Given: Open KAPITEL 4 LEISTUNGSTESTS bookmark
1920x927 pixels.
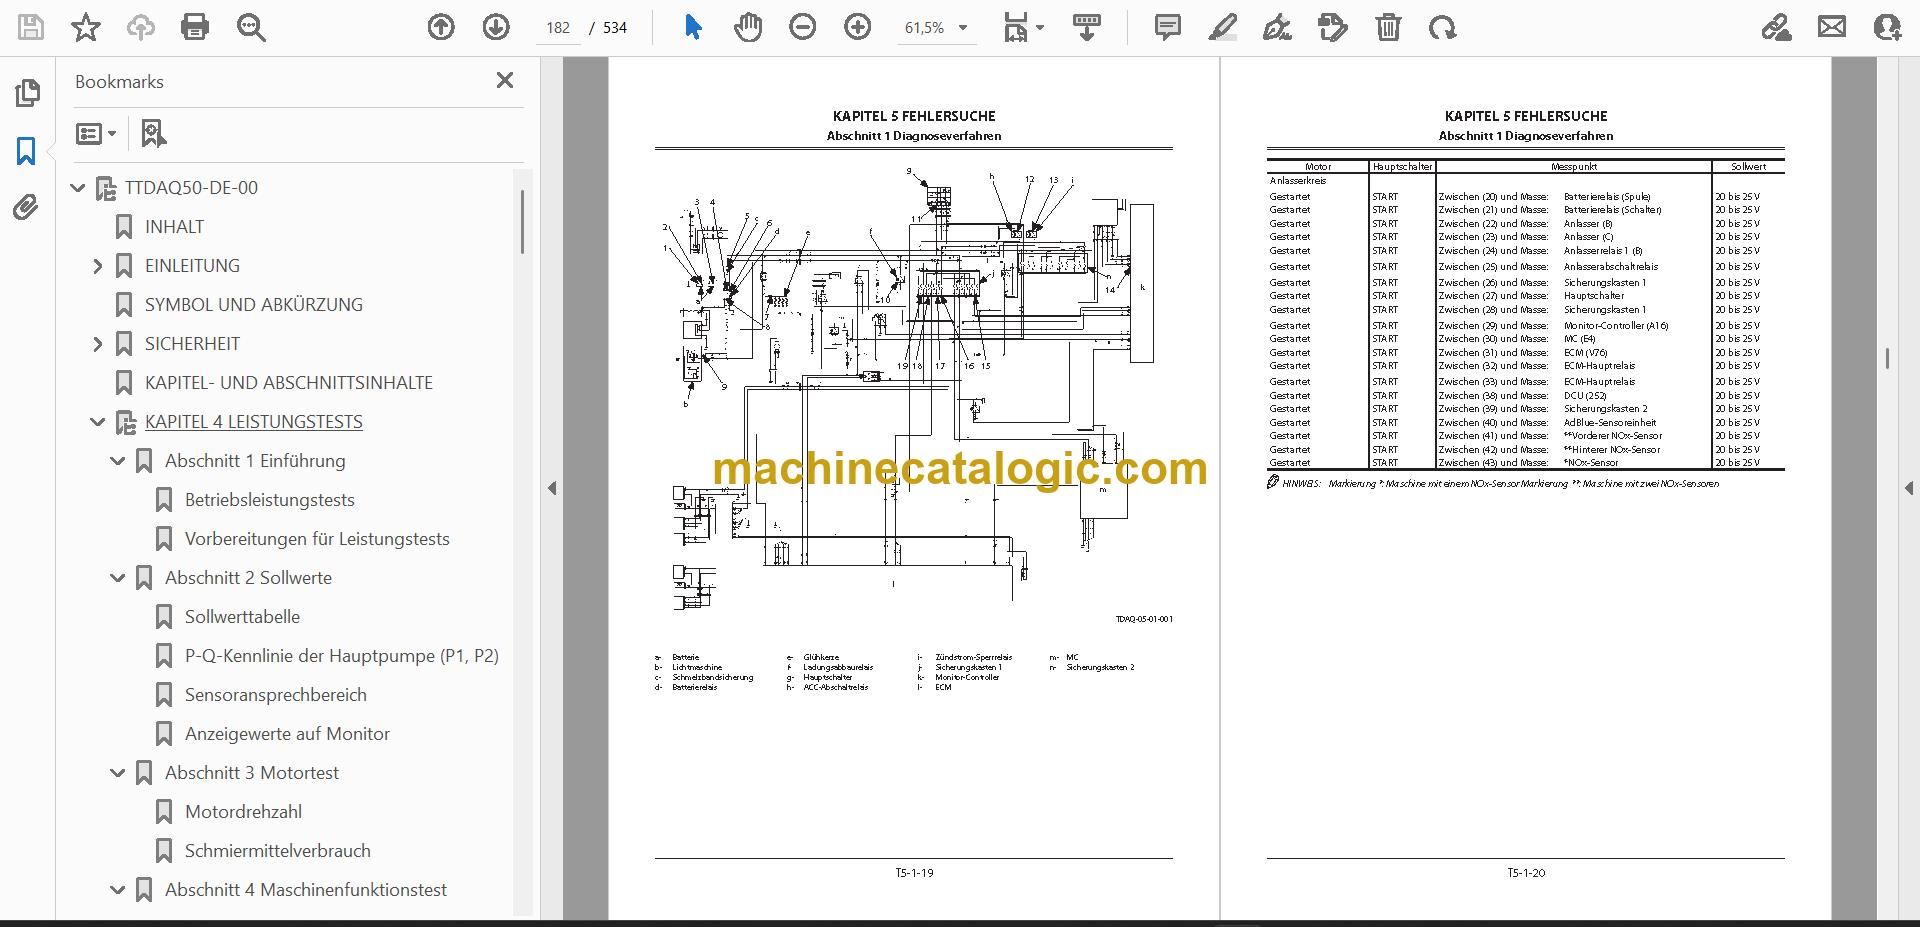Looking at the screenshot, I should point(253,422).
